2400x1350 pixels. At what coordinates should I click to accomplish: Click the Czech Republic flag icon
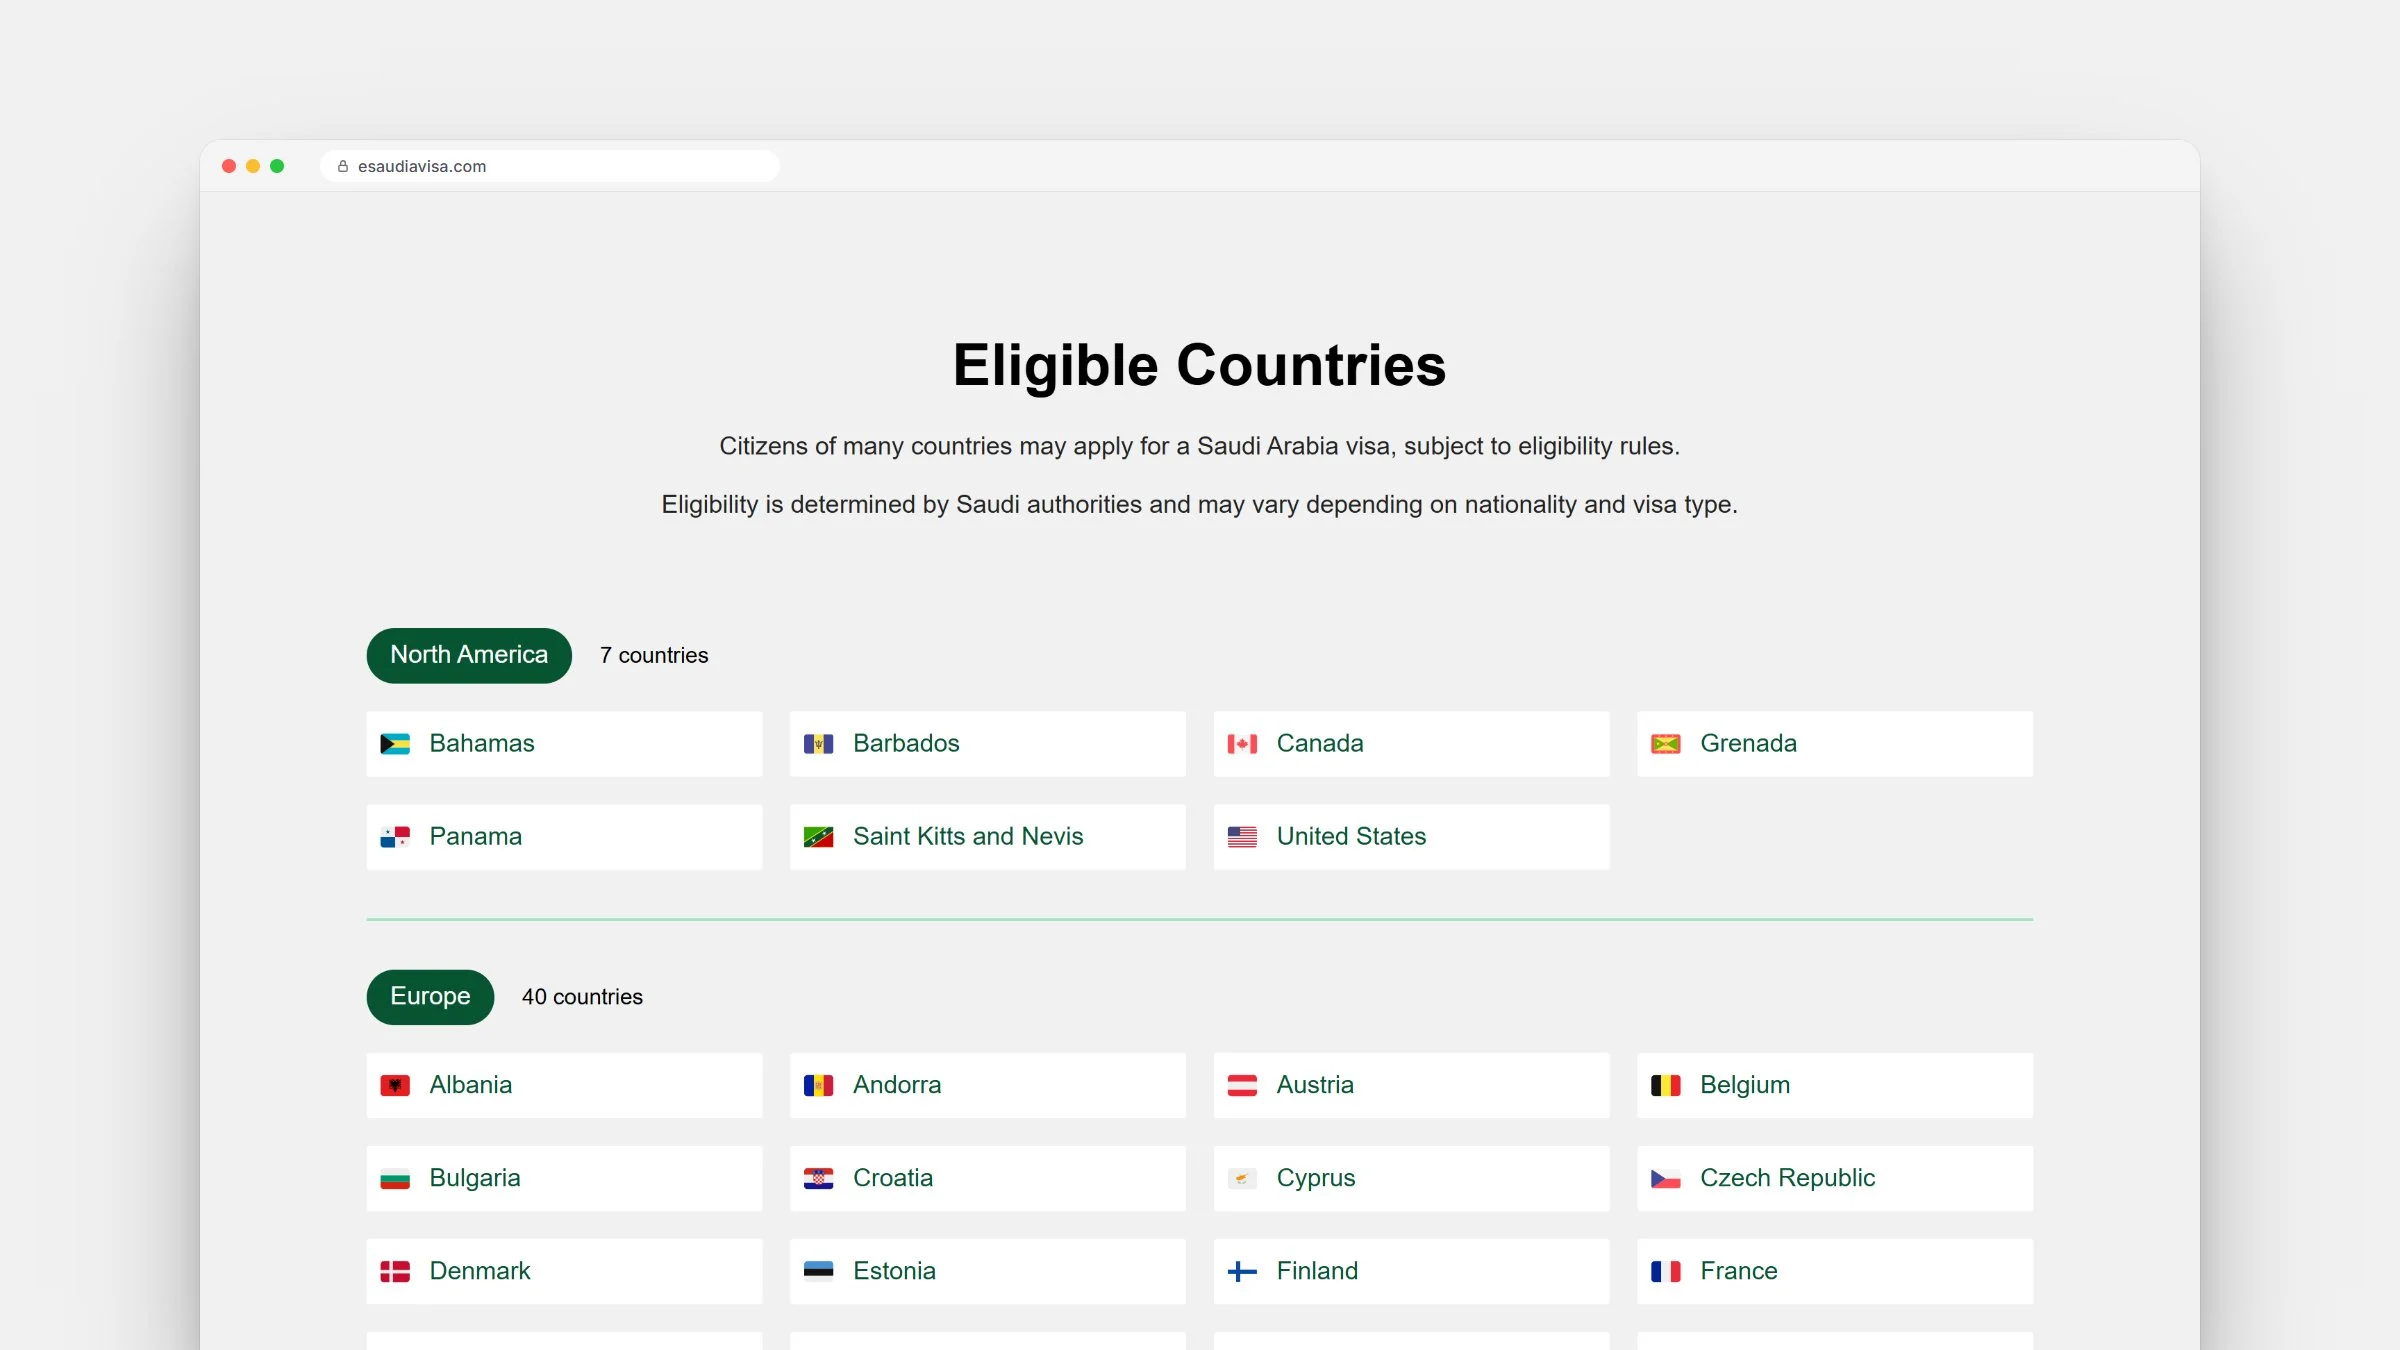(x=1666, y=1178)
